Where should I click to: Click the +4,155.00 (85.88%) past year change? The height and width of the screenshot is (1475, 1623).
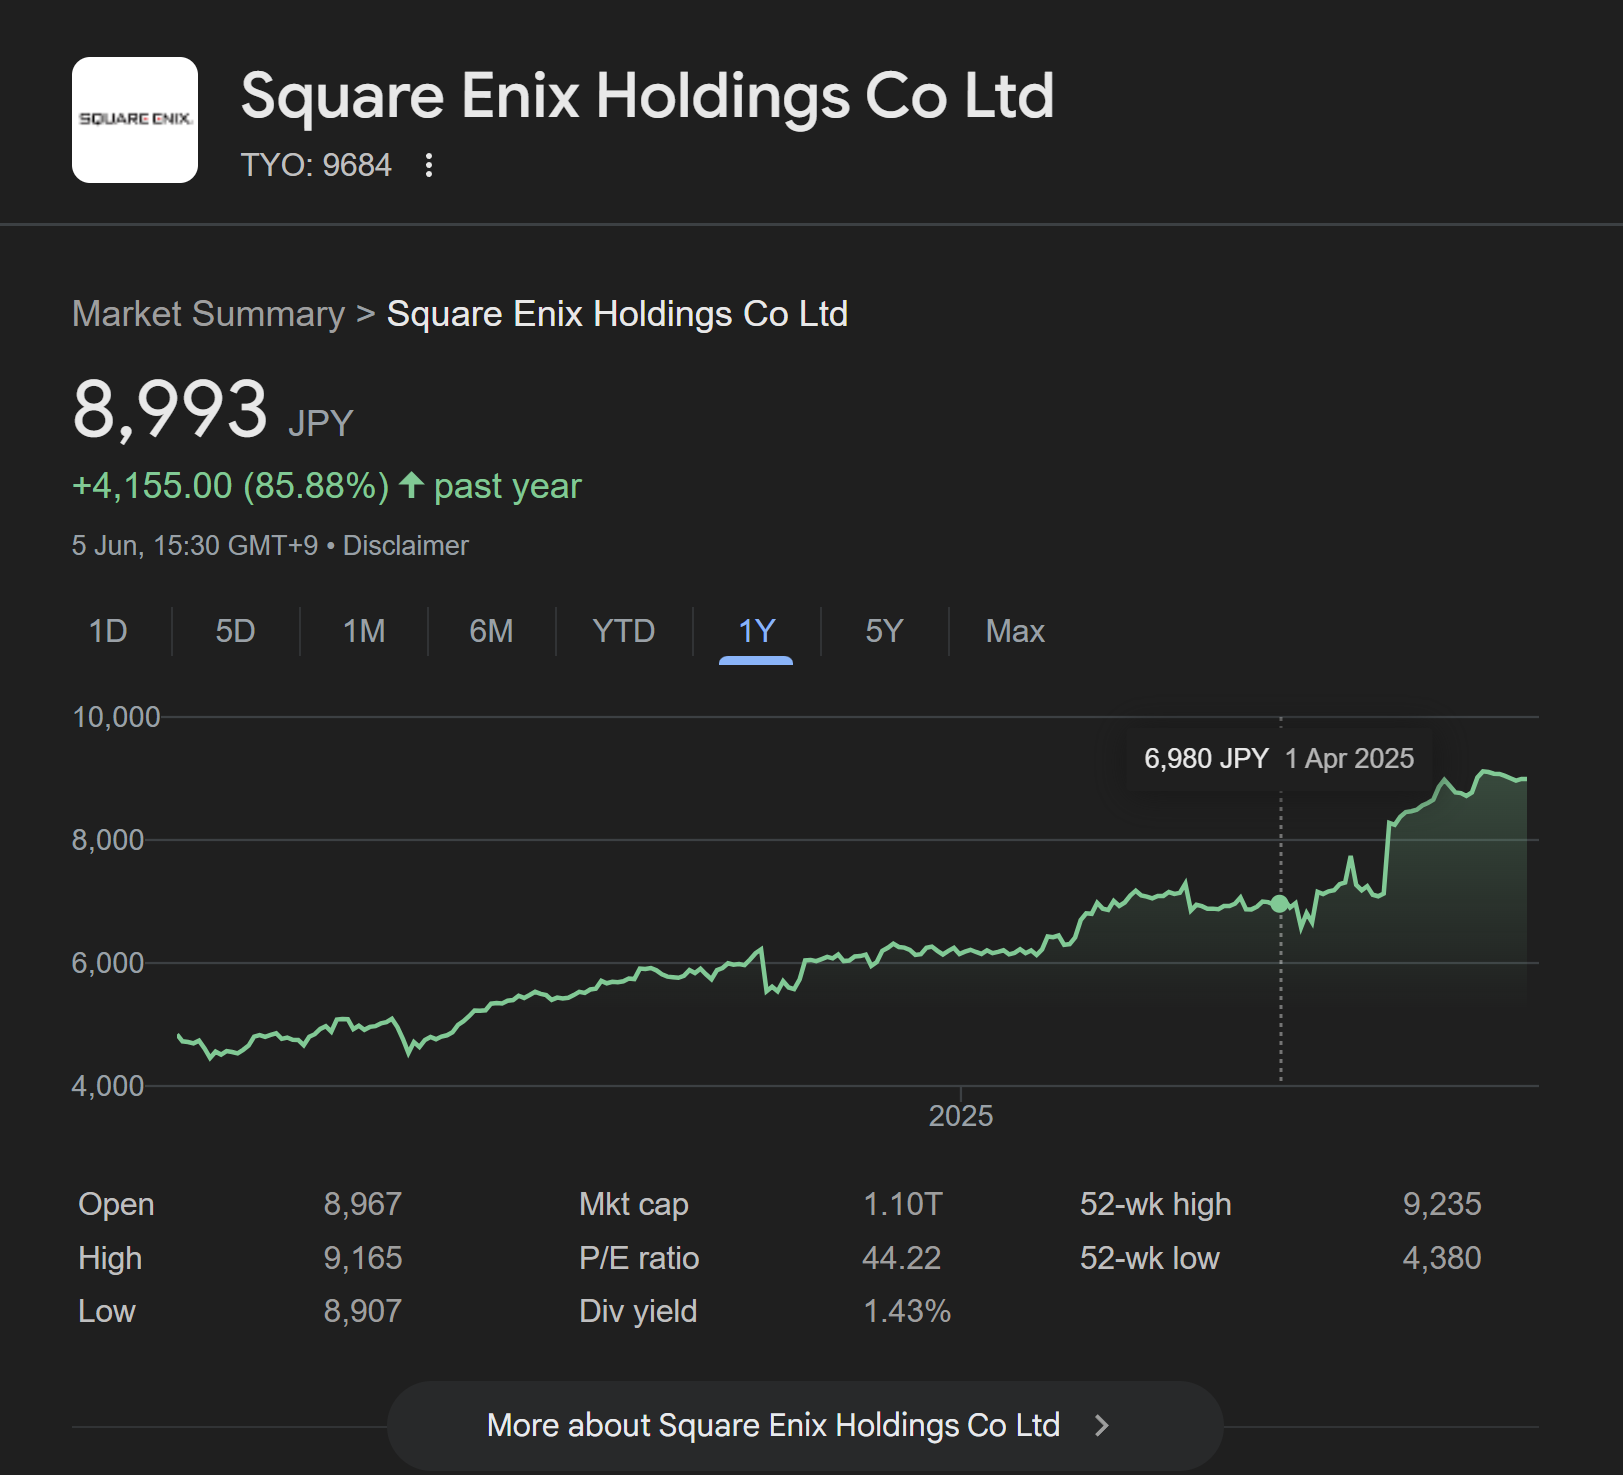[326, 486]
